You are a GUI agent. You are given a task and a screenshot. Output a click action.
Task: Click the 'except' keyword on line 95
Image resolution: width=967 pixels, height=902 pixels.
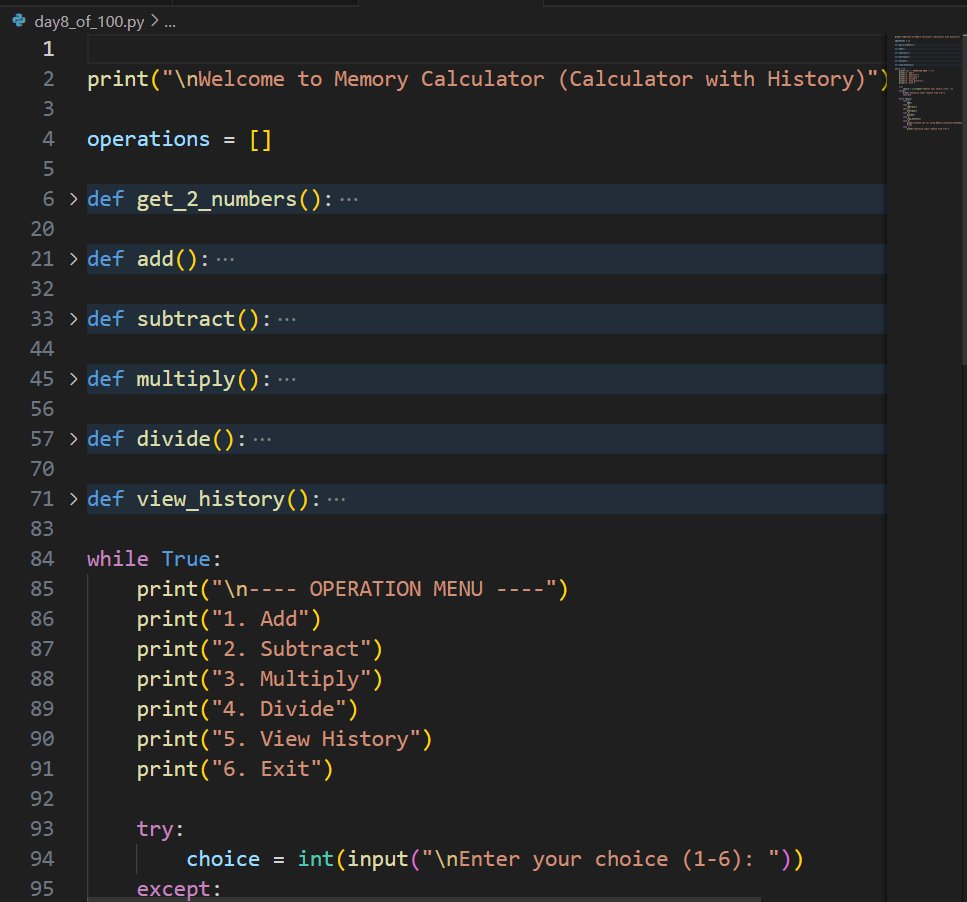tap(173, 889)
